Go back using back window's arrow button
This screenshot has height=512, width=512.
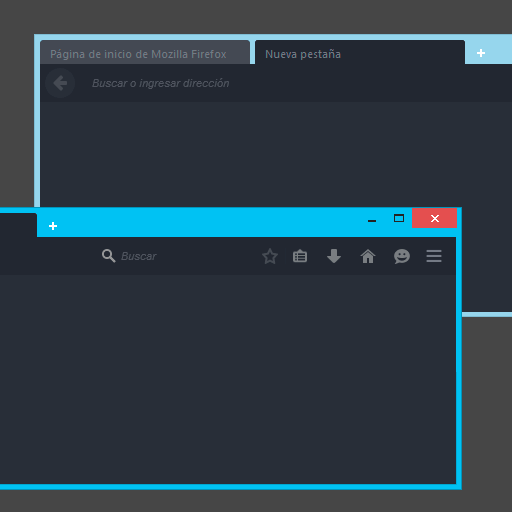[60, 83]
